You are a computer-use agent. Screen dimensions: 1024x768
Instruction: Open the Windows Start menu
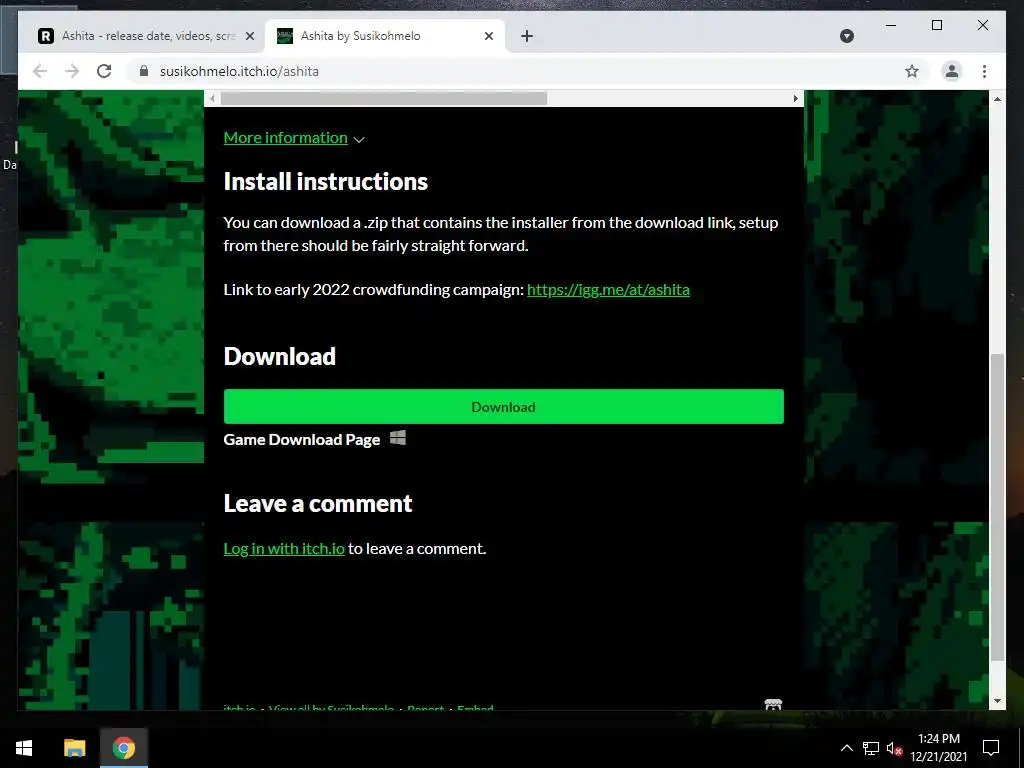coord(24,748)
